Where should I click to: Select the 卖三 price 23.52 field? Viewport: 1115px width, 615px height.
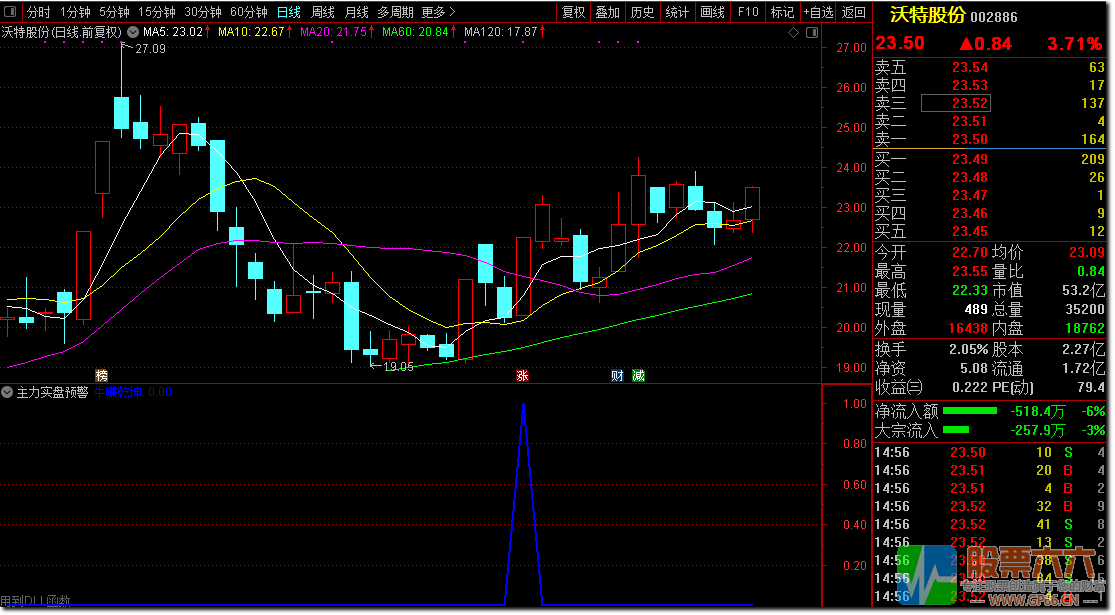click(x=955, y=103)
